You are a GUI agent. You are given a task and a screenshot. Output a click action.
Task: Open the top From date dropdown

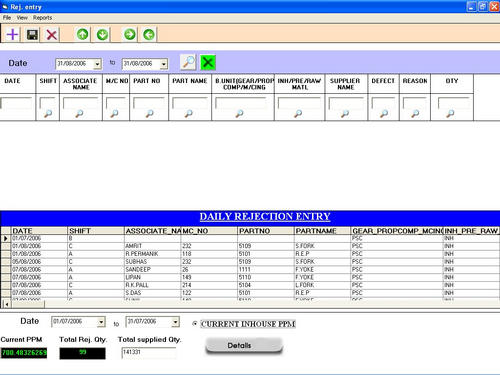tap(97, 64)
